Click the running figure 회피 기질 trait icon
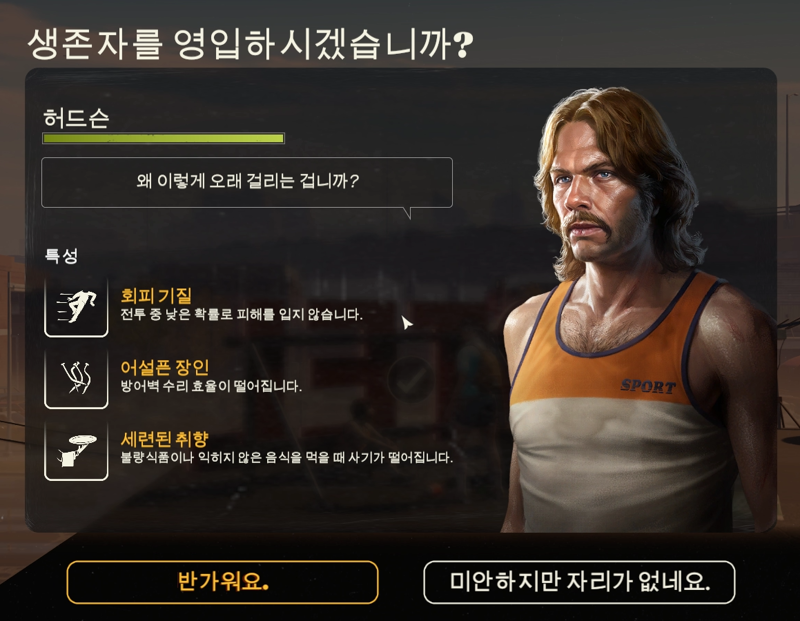Viewport: 800px width, 621px height. tap(76, 307)
